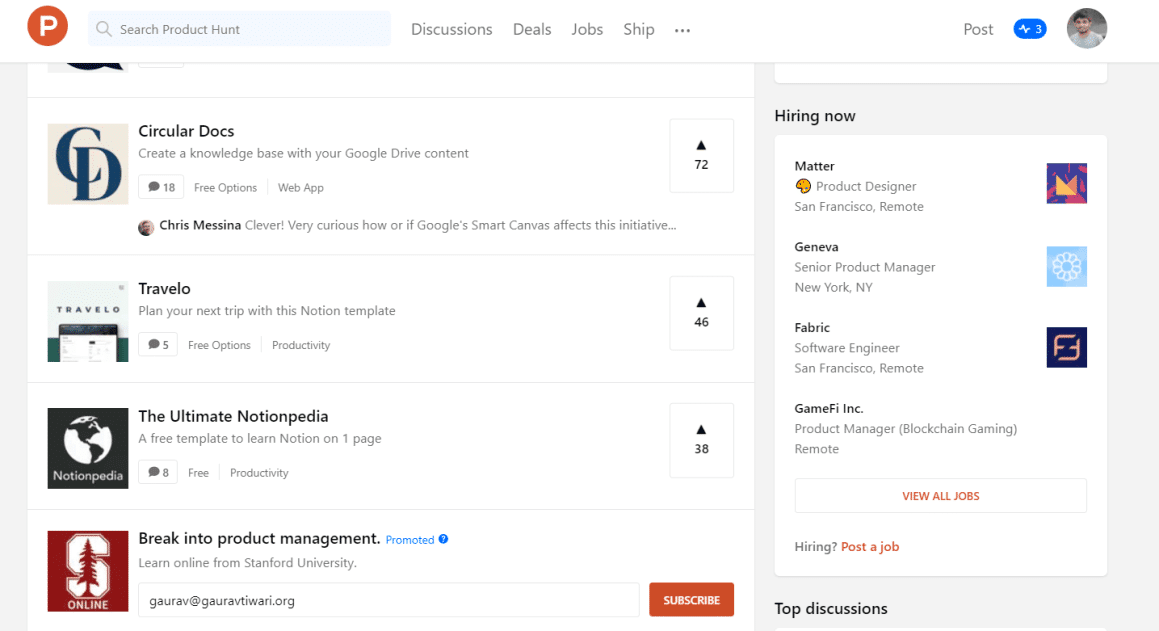The height and width of the screenshot is (631, 1159).
Task: Click the magnifying glass search icon
Action: [x=103, y=29]
